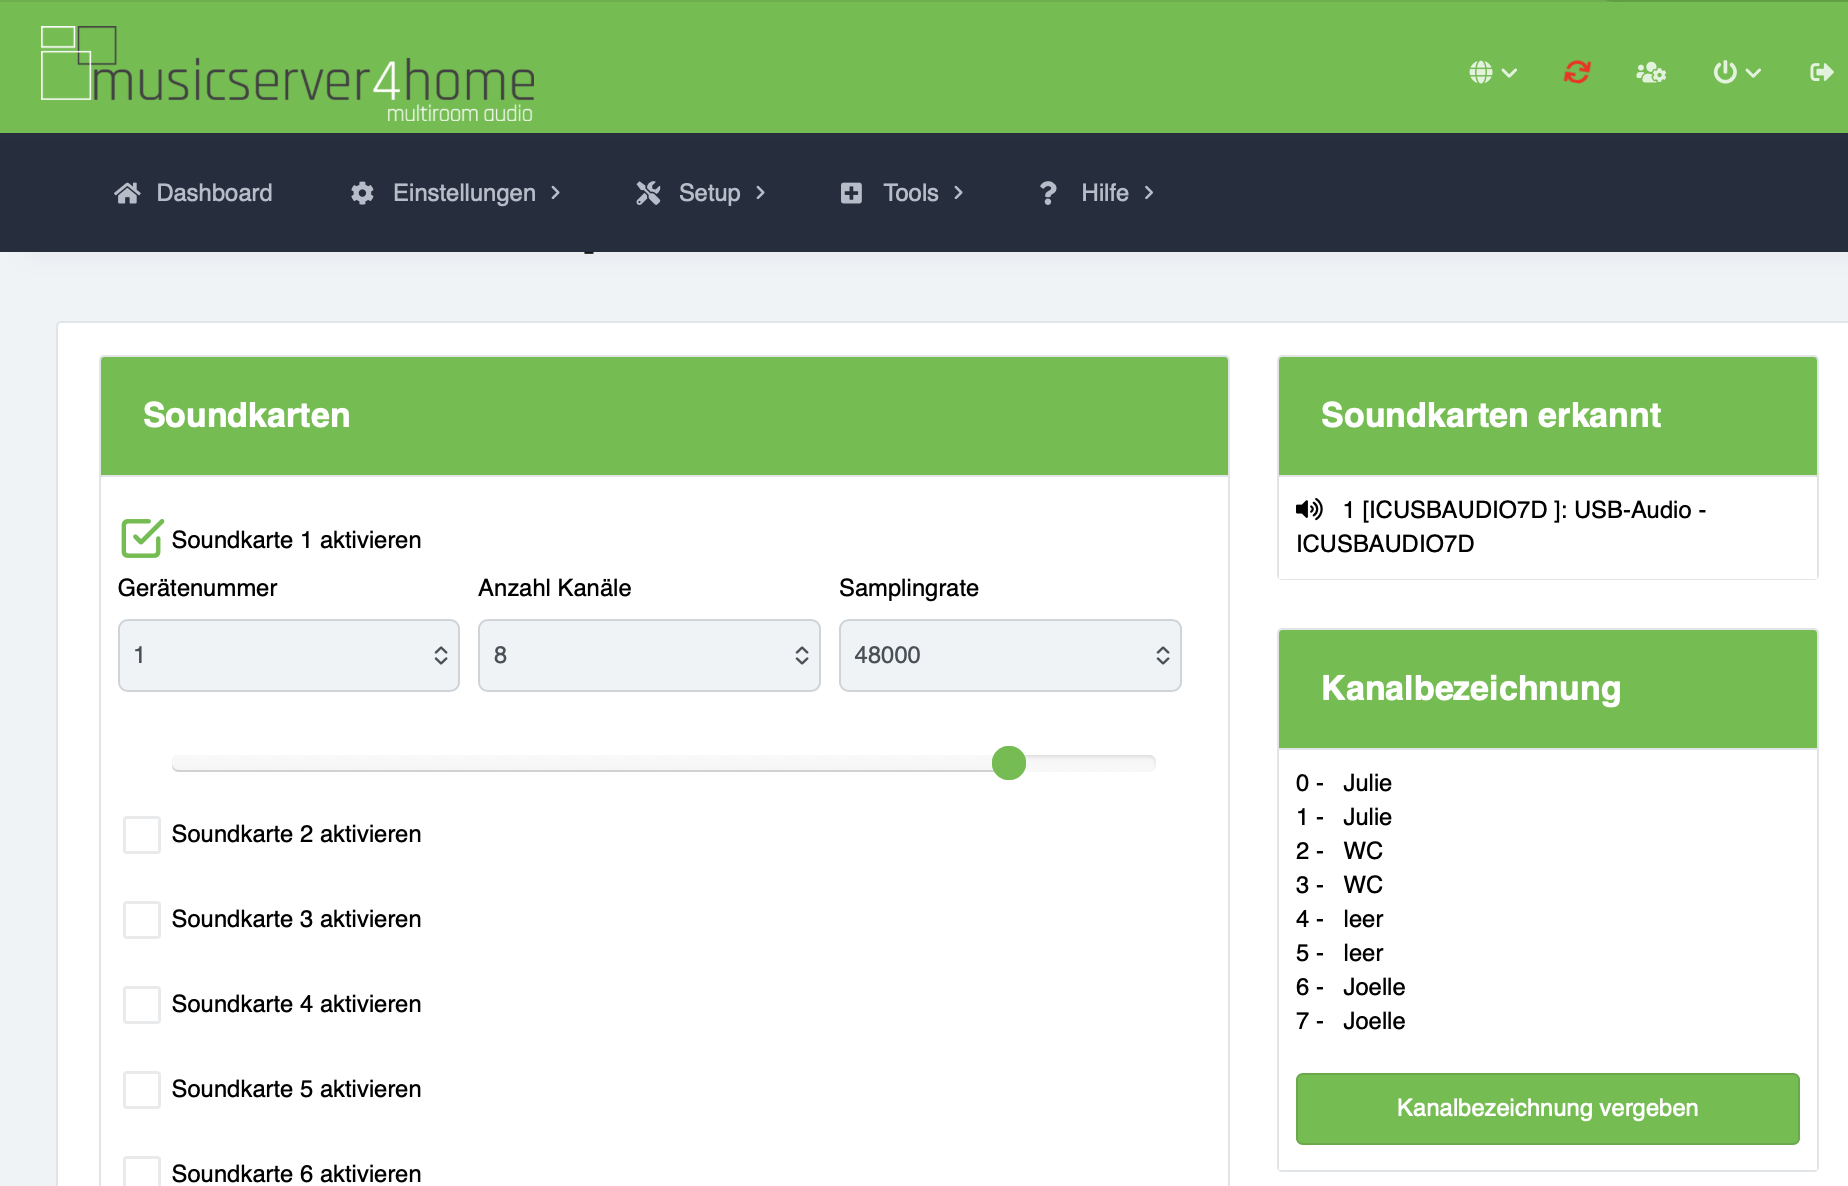Open the user management icon
1848x1186 pixels.
click(x=1650, y=72)
